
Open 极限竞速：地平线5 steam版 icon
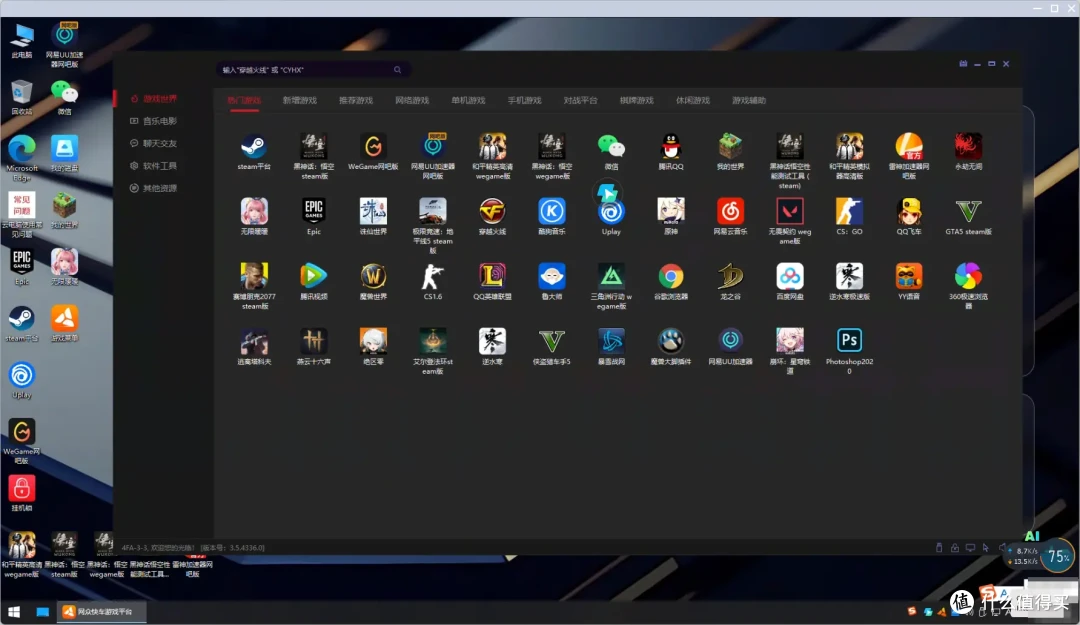[433, 212]
